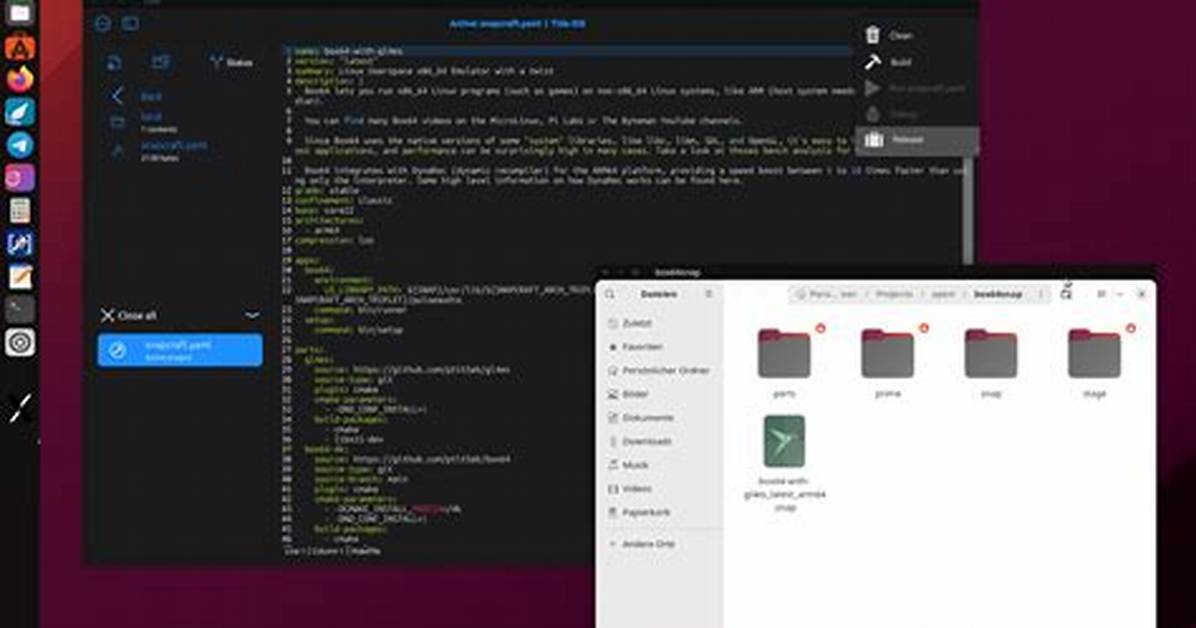Image resolution: width=1196 pixels, height=628 pixels.
Task: Select the Release menu entry
Action: click(918, 140)
